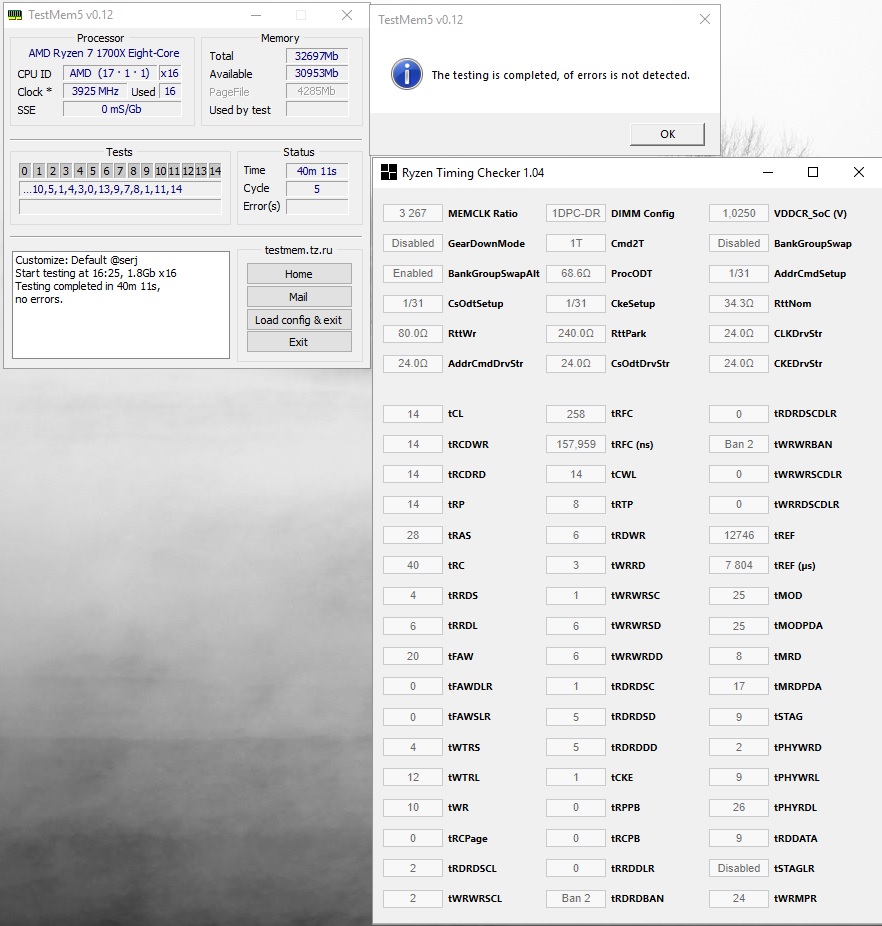Open the Home link in TestMem5
The width and height of the screenshot is (882, 926).
299,274
